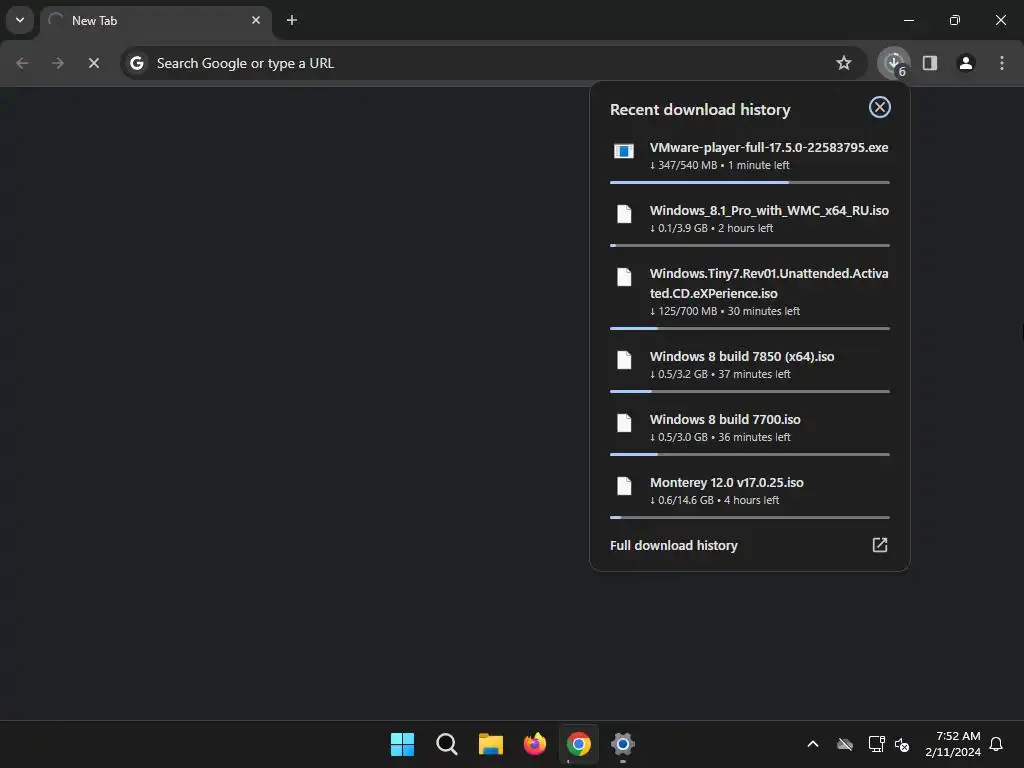The width and height of the screenshot is (1024, 768).
Task: Bookmark this tab with the star icon
Action: click(844, 63)
